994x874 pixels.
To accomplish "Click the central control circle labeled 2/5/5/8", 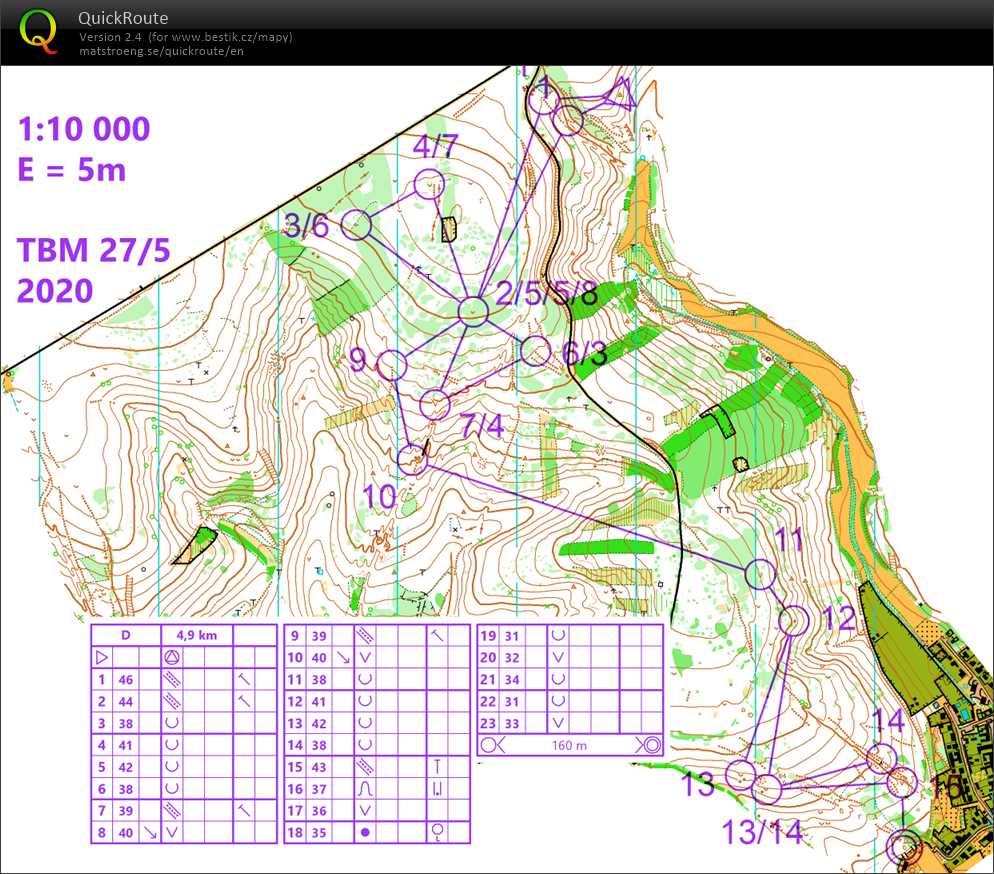I will (x=473, y=312).
